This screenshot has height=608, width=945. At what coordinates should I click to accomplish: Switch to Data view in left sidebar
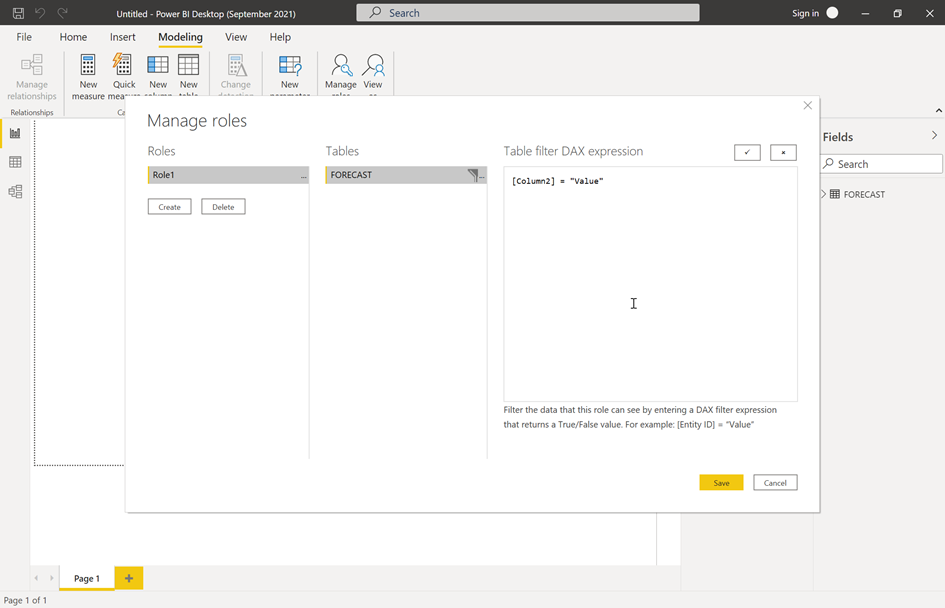point(14,162)
